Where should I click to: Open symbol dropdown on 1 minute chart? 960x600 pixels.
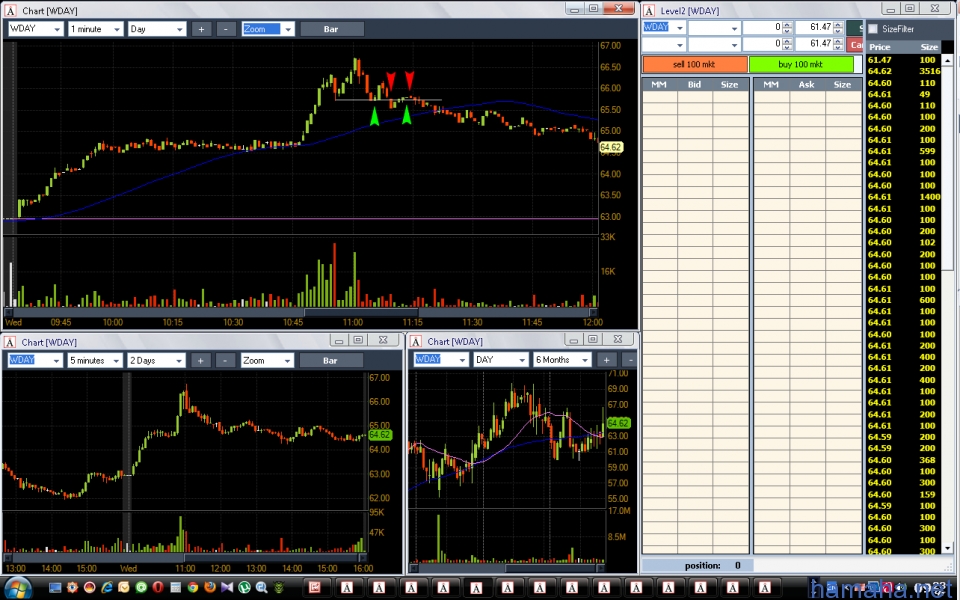[x=57, y=29]
